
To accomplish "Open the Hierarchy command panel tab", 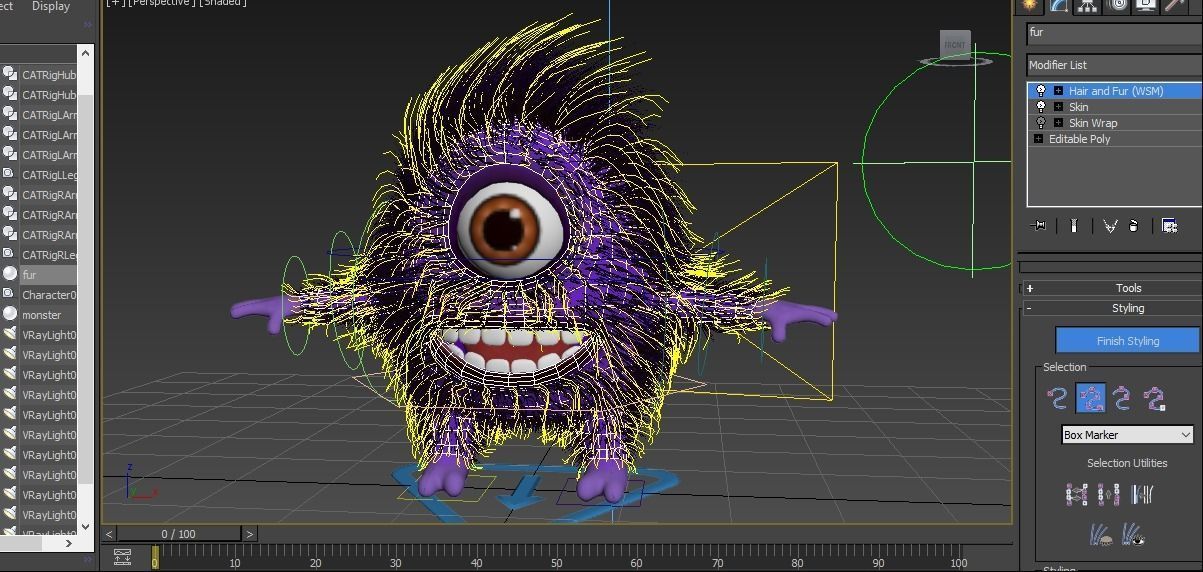I will (x=1087, y=5).
